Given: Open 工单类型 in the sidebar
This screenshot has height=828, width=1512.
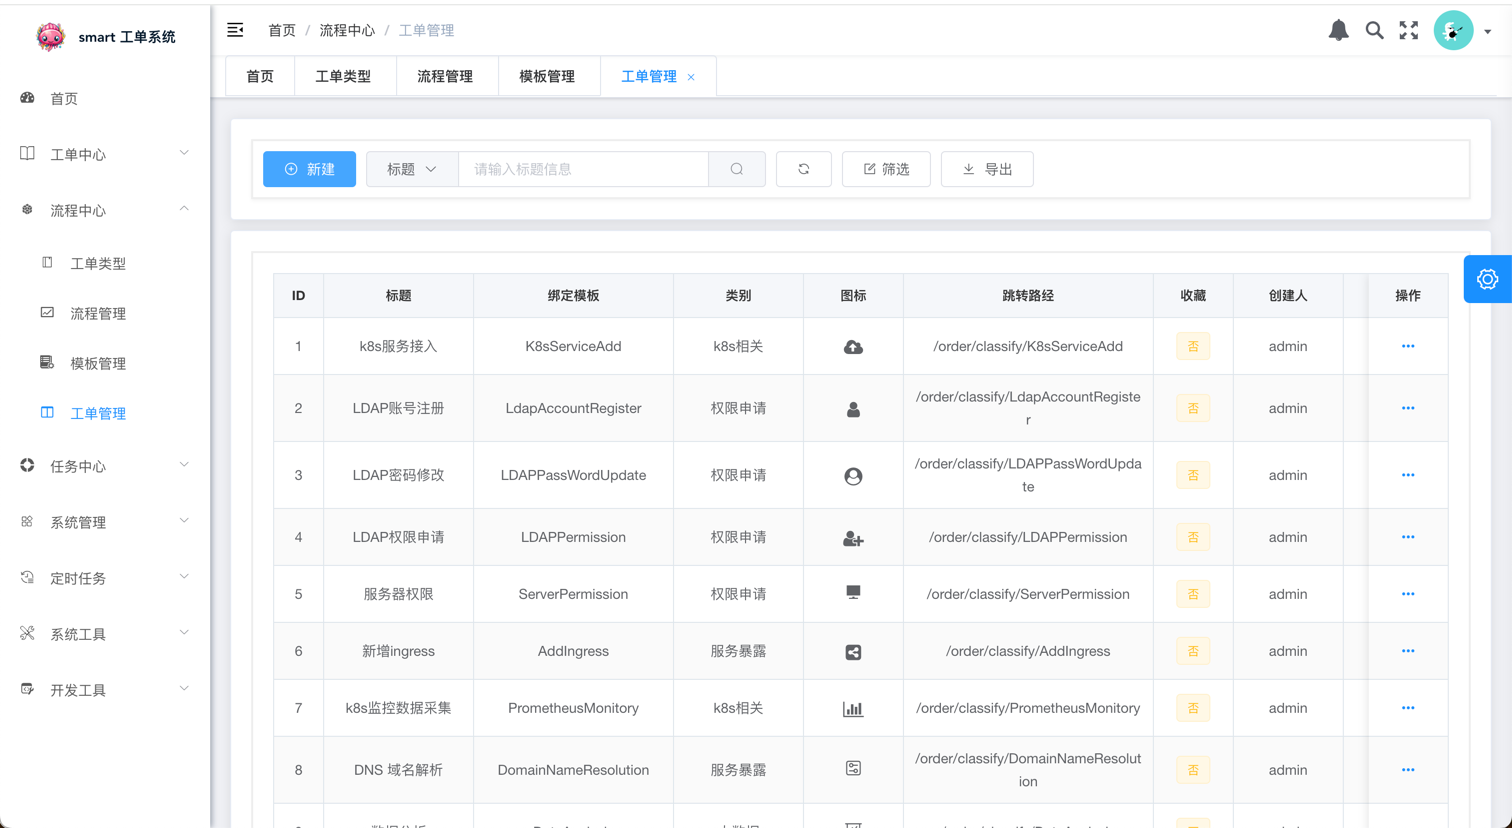Looking at the screenshot, I should coord(105,263).
